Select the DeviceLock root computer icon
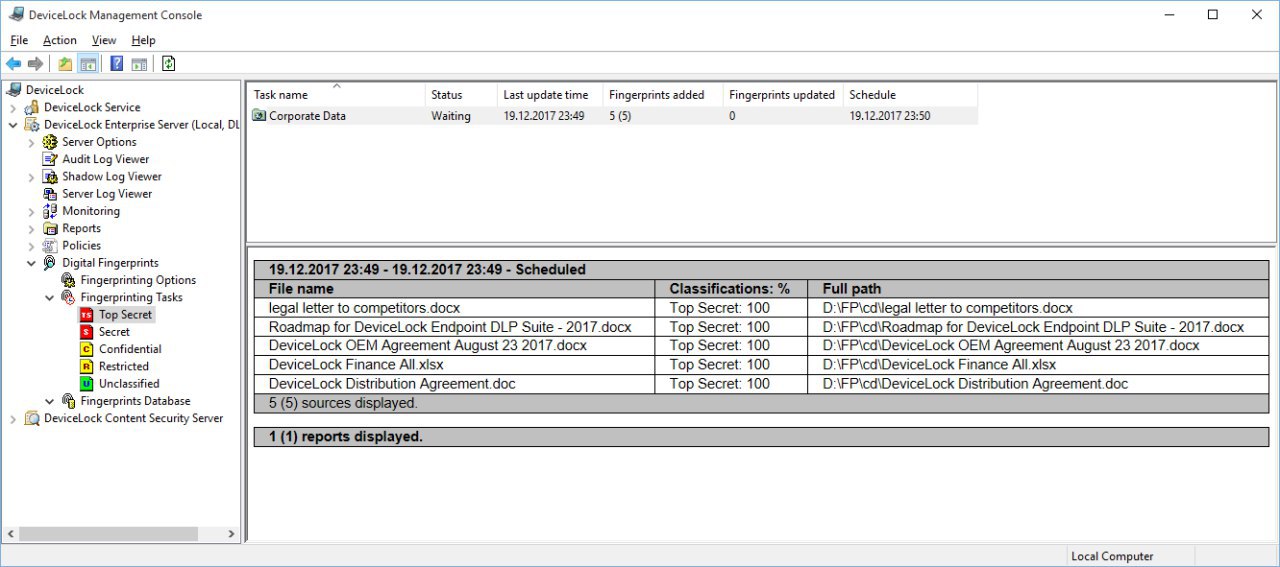Image resolution: width=1280 pixels, height=567 pixels. pyautogui.click(x=14, y=90)
